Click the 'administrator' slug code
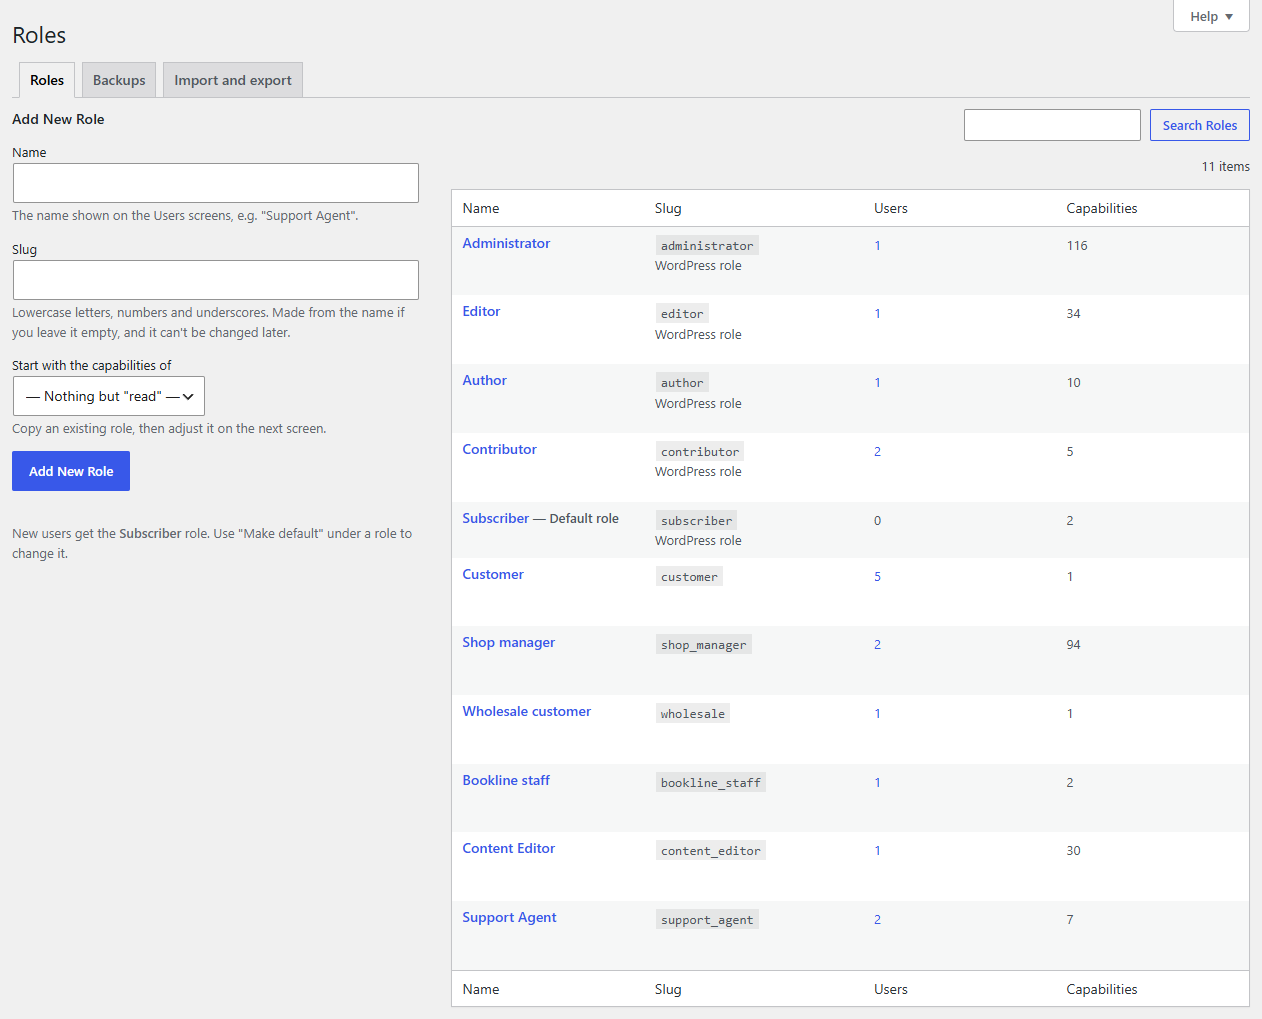Screen dimensions: 1262x1019 pos(707,245)
